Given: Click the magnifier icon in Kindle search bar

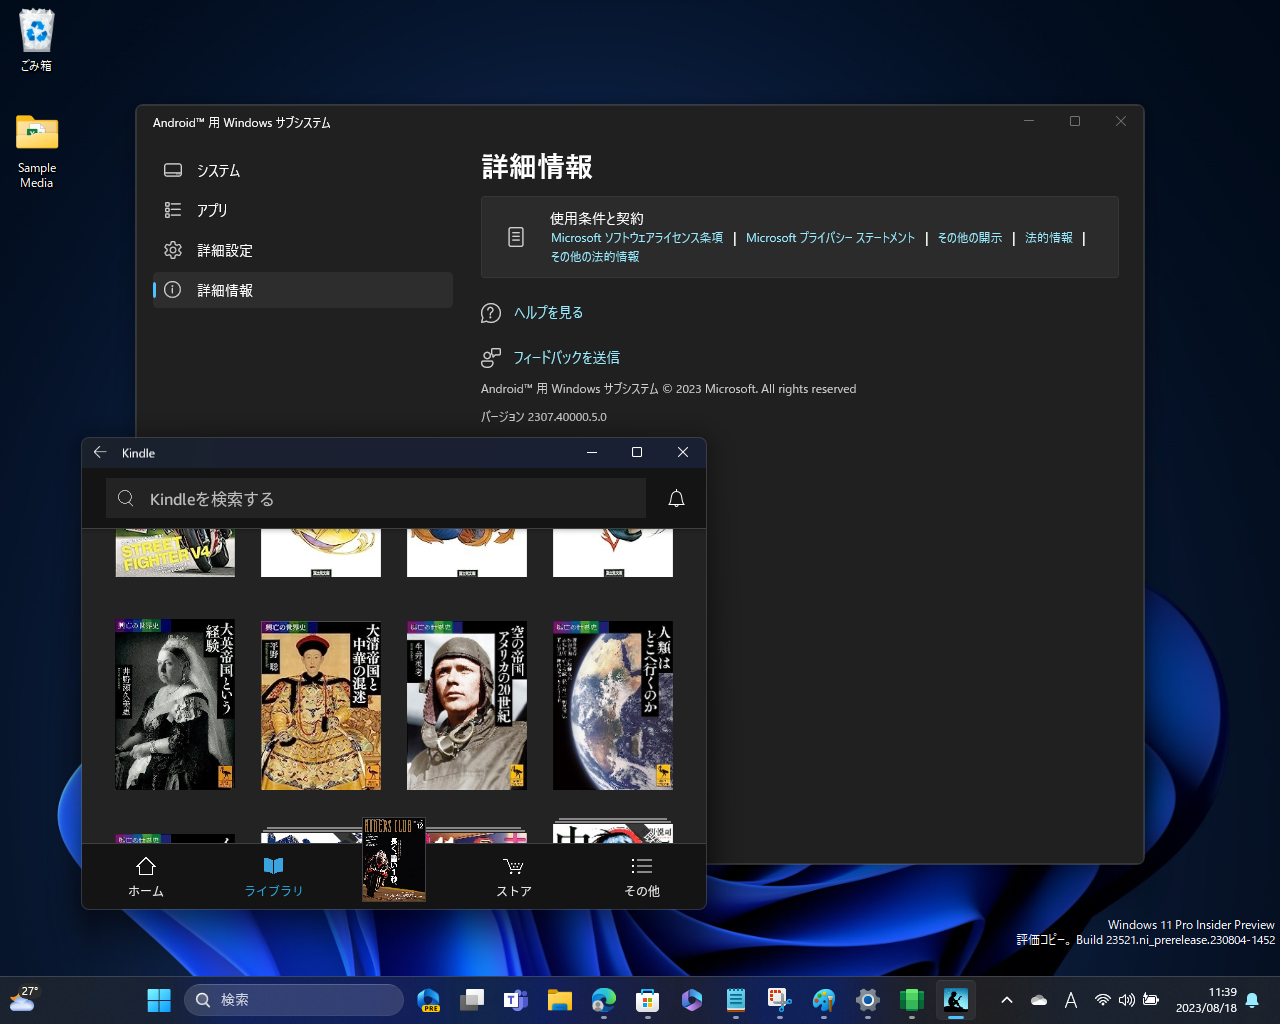Looking at the screenshot, I should [126, 497].
